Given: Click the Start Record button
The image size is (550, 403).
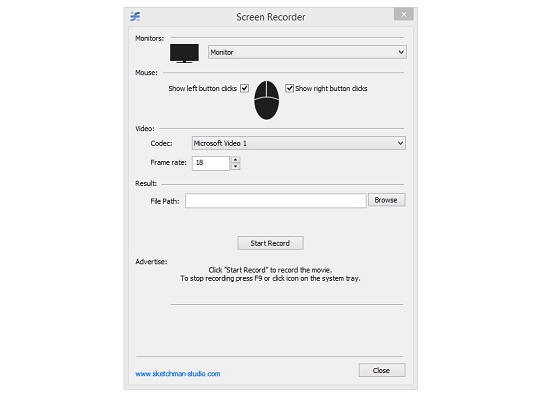Looking at the screenshot, I should click(x=270, y=243).
